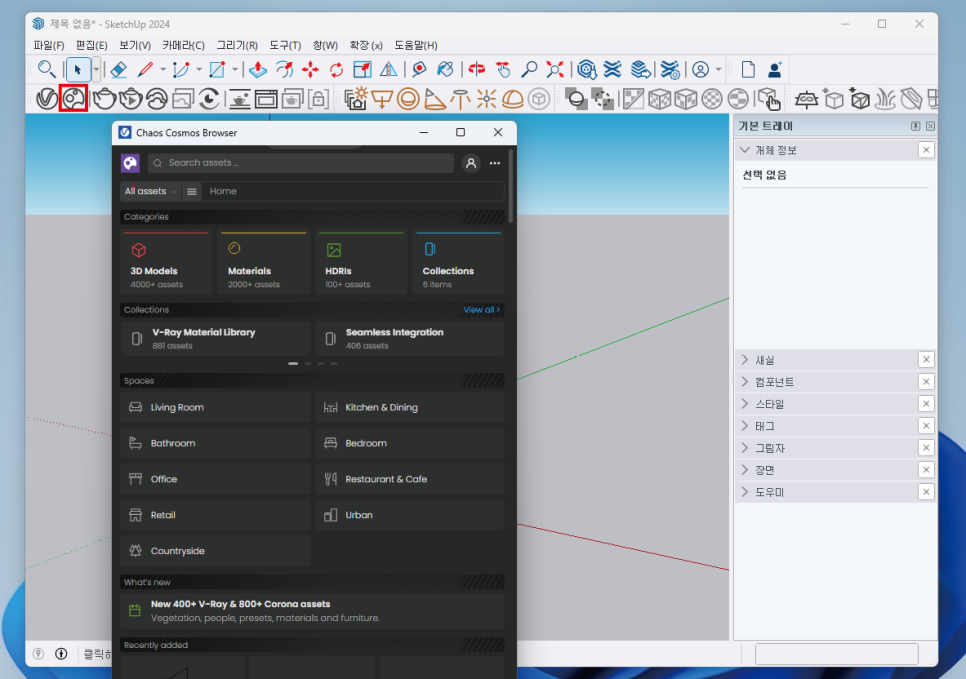Choose the Rectangle shape tool
The height and width of the screenshot is (679, 966).
(x=217, y=70)
